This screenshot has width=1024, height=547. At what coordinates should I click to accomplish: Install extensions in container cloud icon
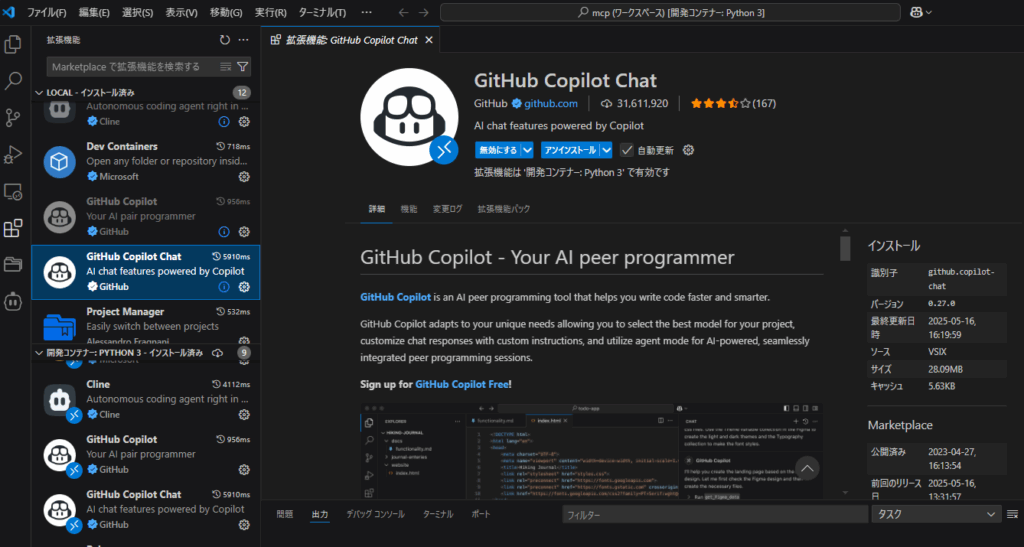217,353
